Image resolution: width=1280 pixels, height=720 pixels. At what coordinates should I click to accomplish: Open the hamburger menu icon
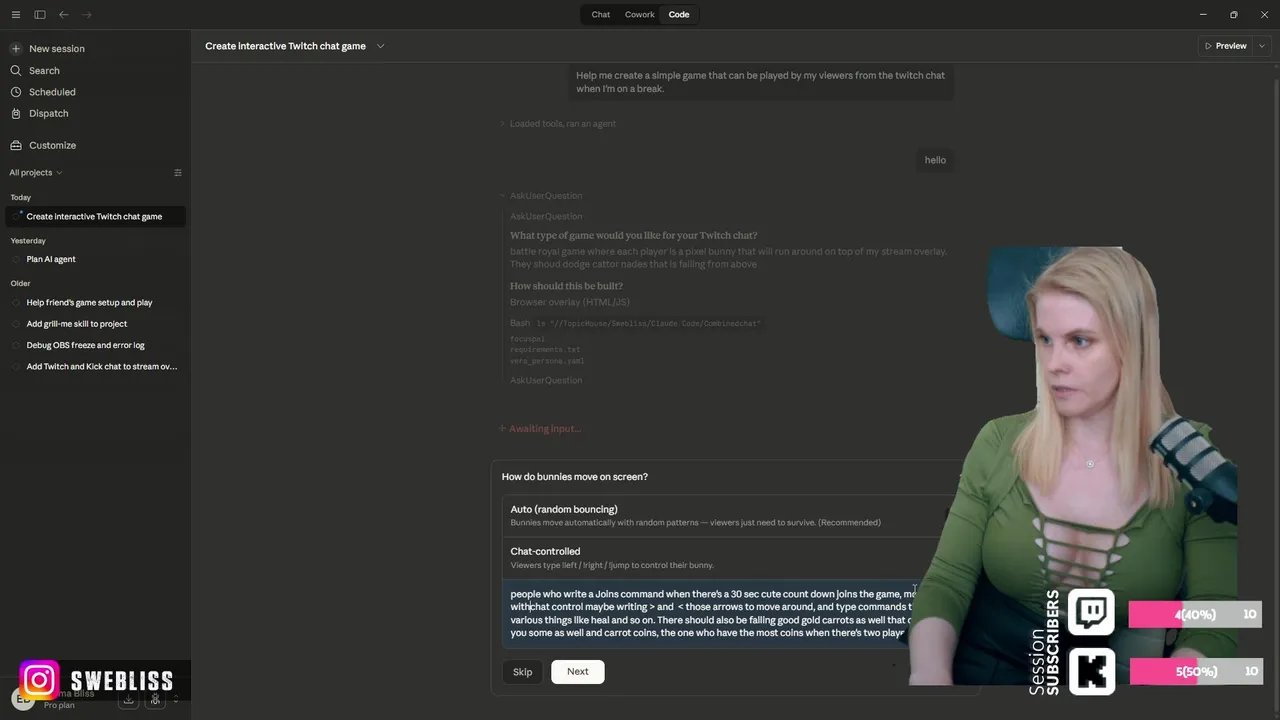(15, 15)
